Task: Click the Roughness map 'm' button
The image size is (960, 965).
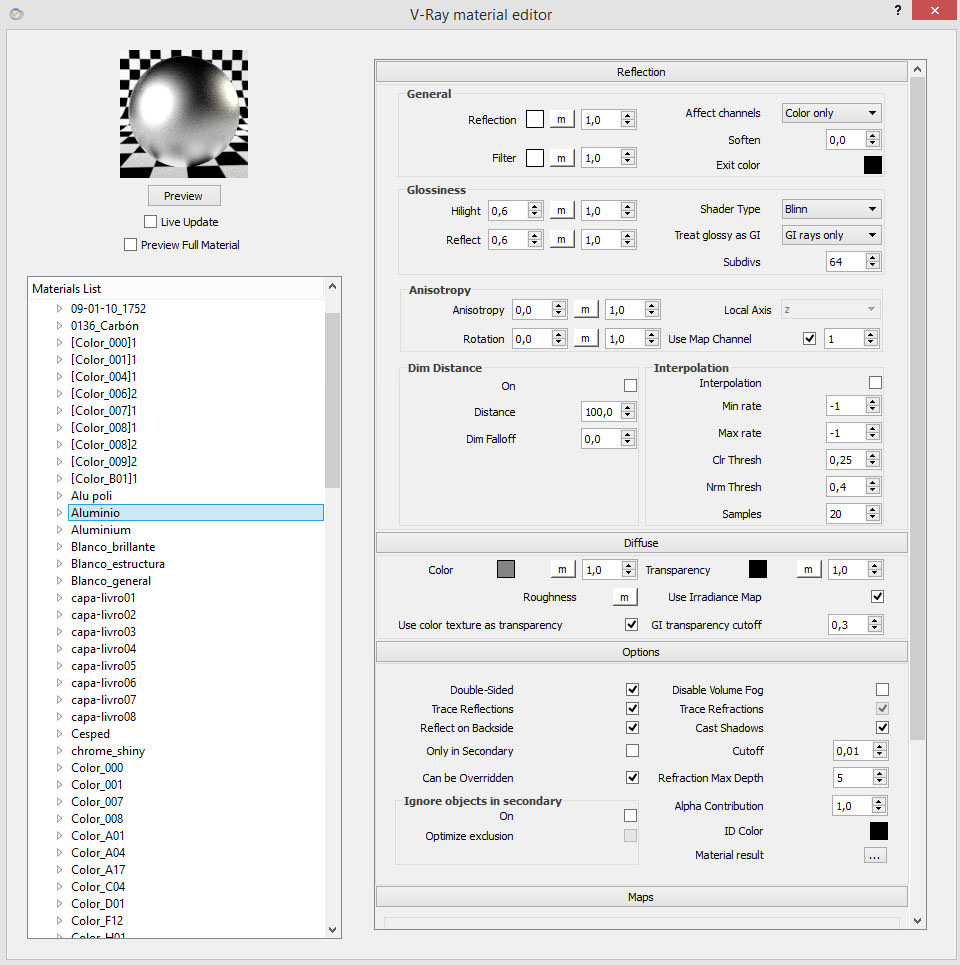Action: coord(624,597)
